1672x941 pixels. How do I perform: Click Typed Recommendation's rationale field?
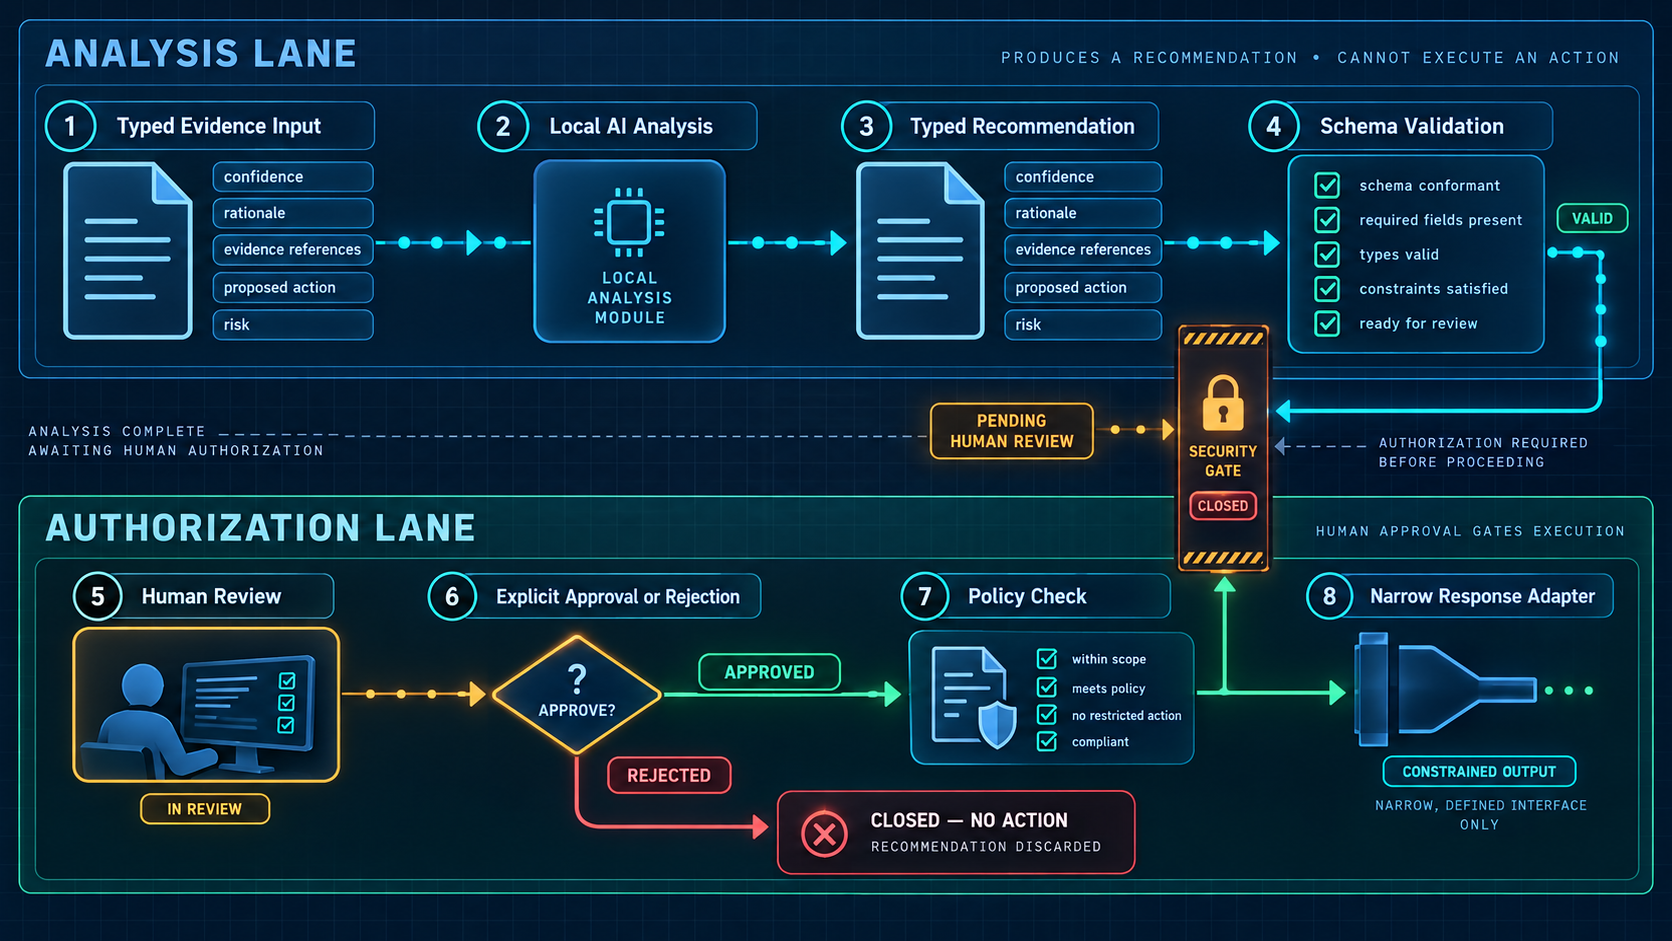[1083, 213]
